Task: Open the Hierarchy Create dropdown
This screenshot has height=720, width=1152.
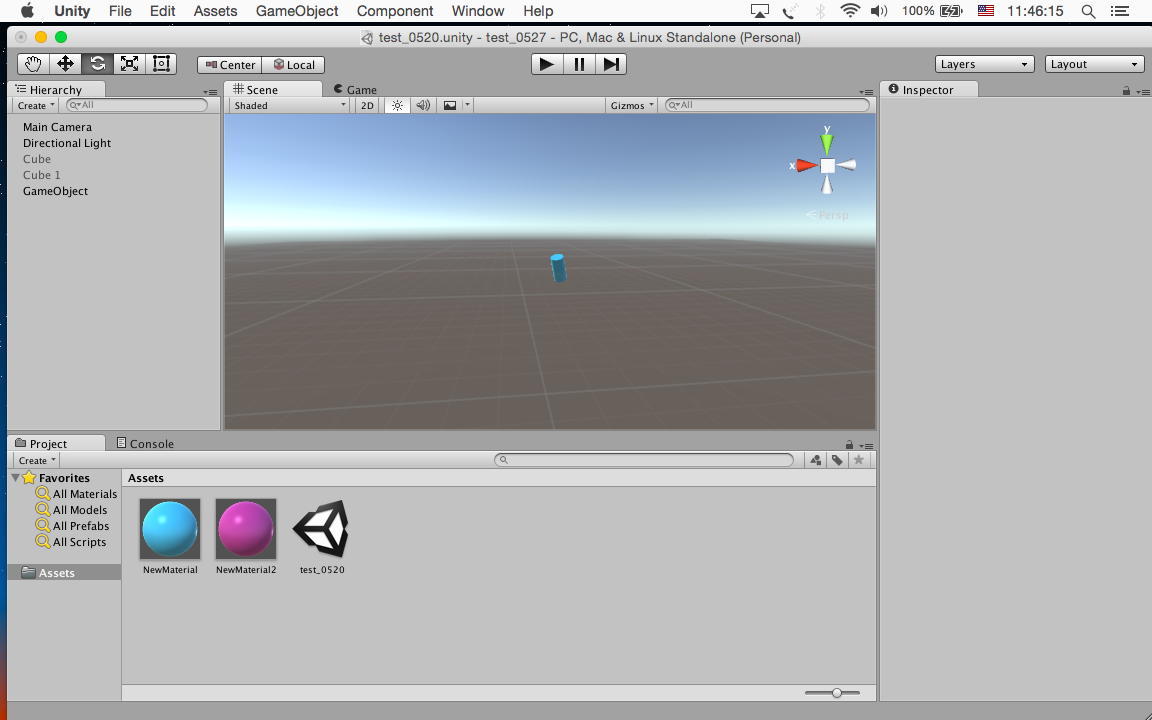Action: point(36,105)
